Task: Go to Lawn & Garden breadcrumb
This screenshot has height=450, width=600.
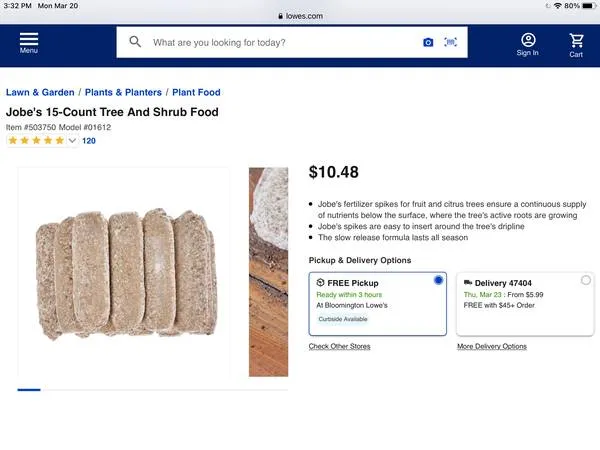Action: point(40,92)
